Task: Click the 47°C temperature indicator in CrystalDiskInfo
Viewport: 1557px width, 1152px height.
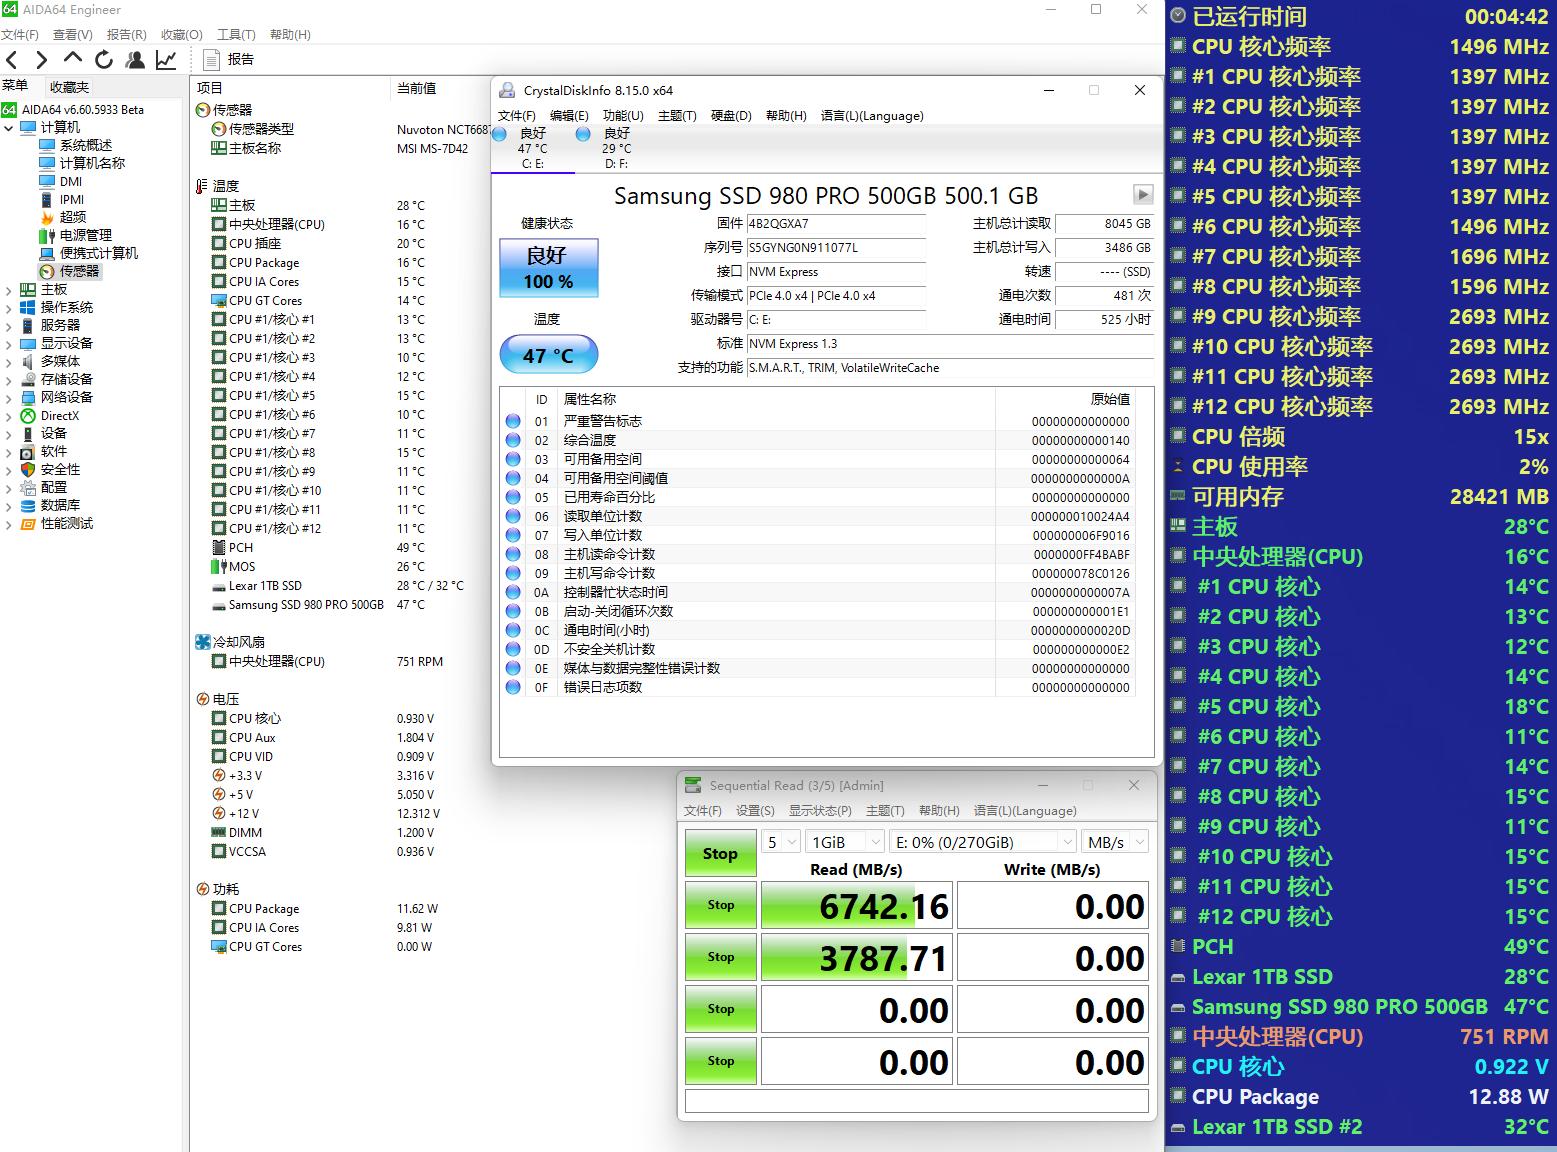Action: pyautogui.click(x=547, y=353)
